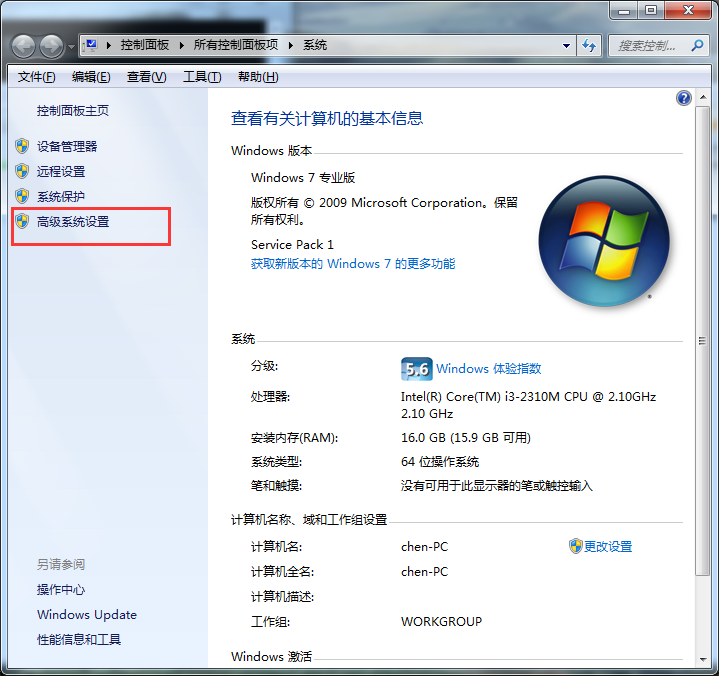Maximize the System window
719x676 pixels.
coord(651,10)
